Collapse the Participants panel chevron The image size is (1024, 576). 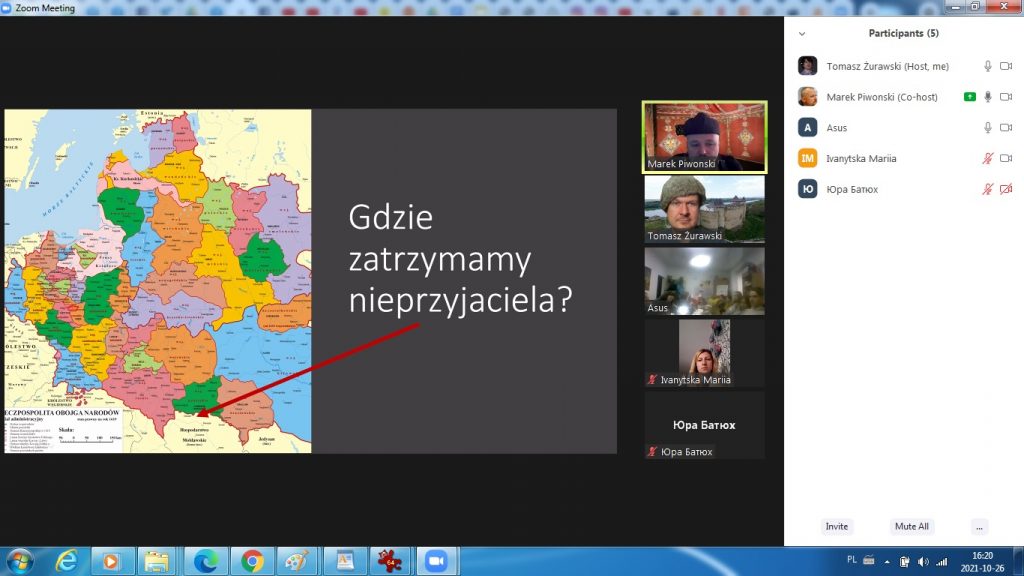(x=801, y=34)
